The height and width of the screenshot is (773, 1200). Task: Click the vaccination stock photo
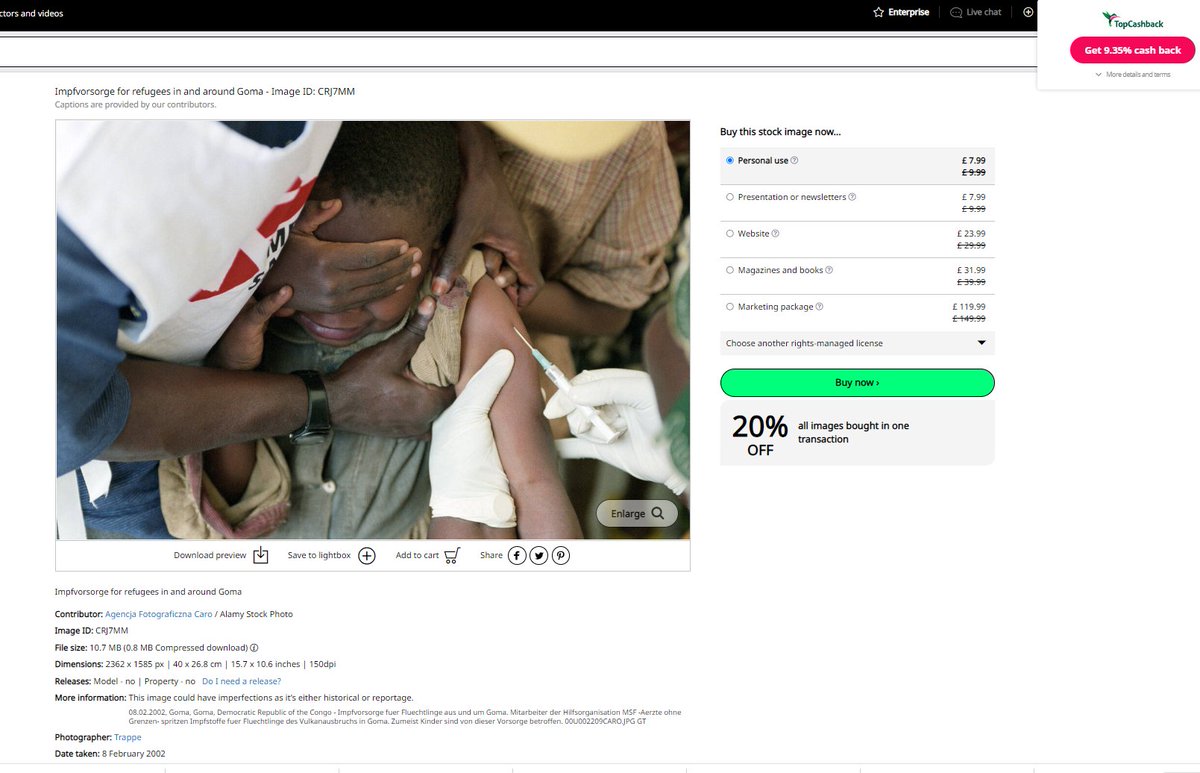tap(373, 330)
